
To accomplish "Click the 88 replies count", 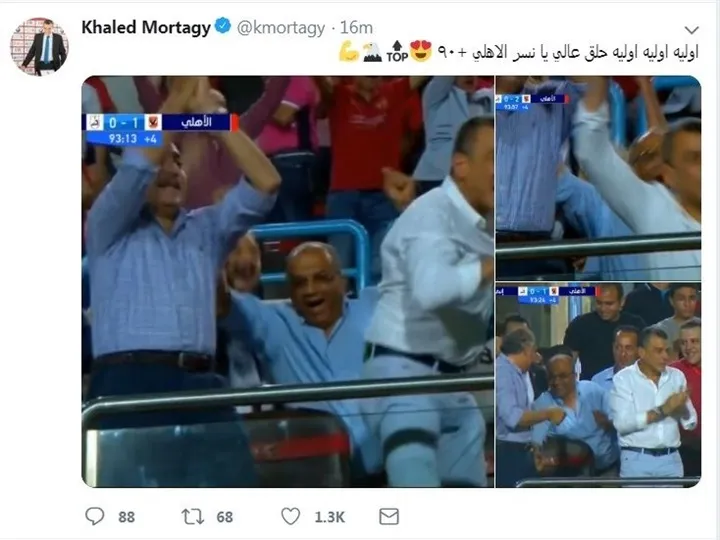I will click(126, 517).
